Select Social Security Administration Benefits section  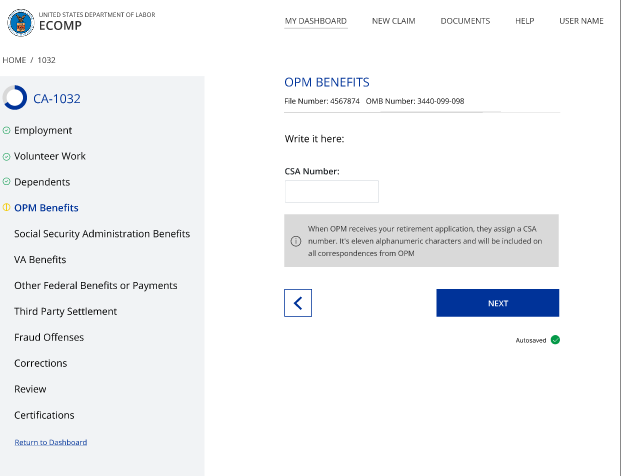[102, 234]
